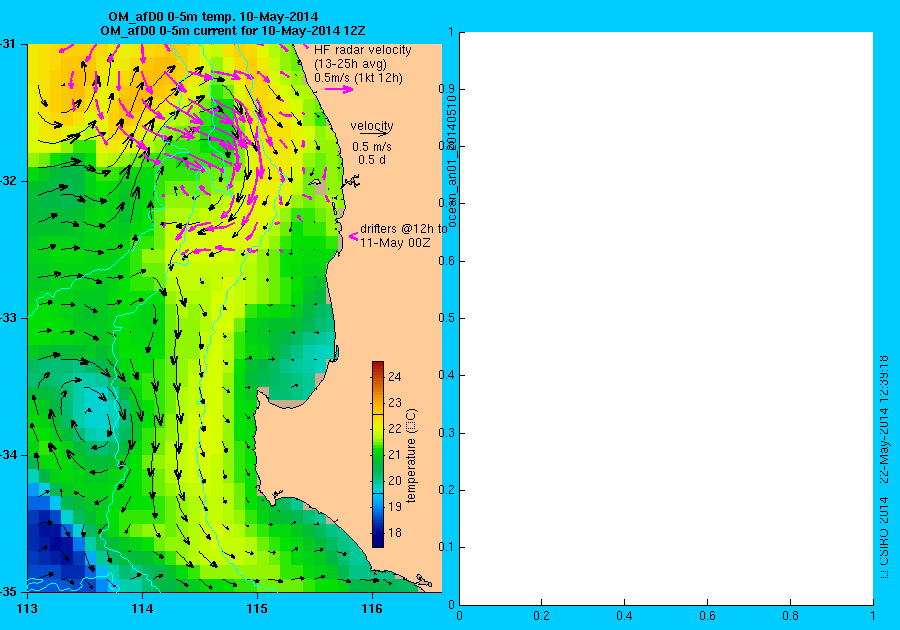Click the title line 'OM_afD0 0-5m temp. 10-May-2014'
Viewport: 900px width, 630px height.
point(213,17)
